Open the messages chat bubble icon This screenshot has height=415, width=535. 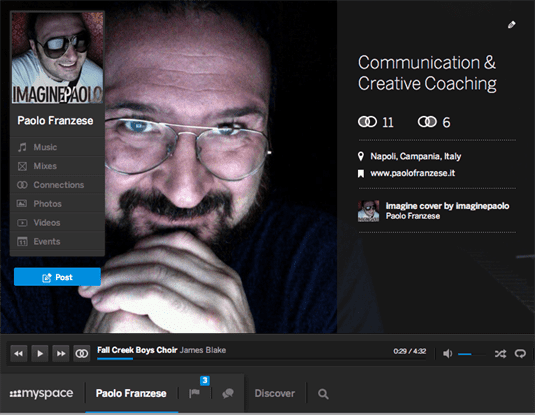pos(228,393)
